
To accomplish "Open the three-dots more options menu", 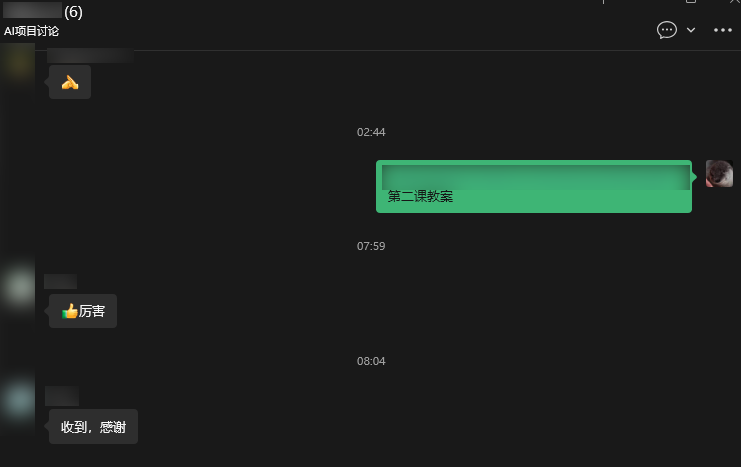I will (723, 30).
